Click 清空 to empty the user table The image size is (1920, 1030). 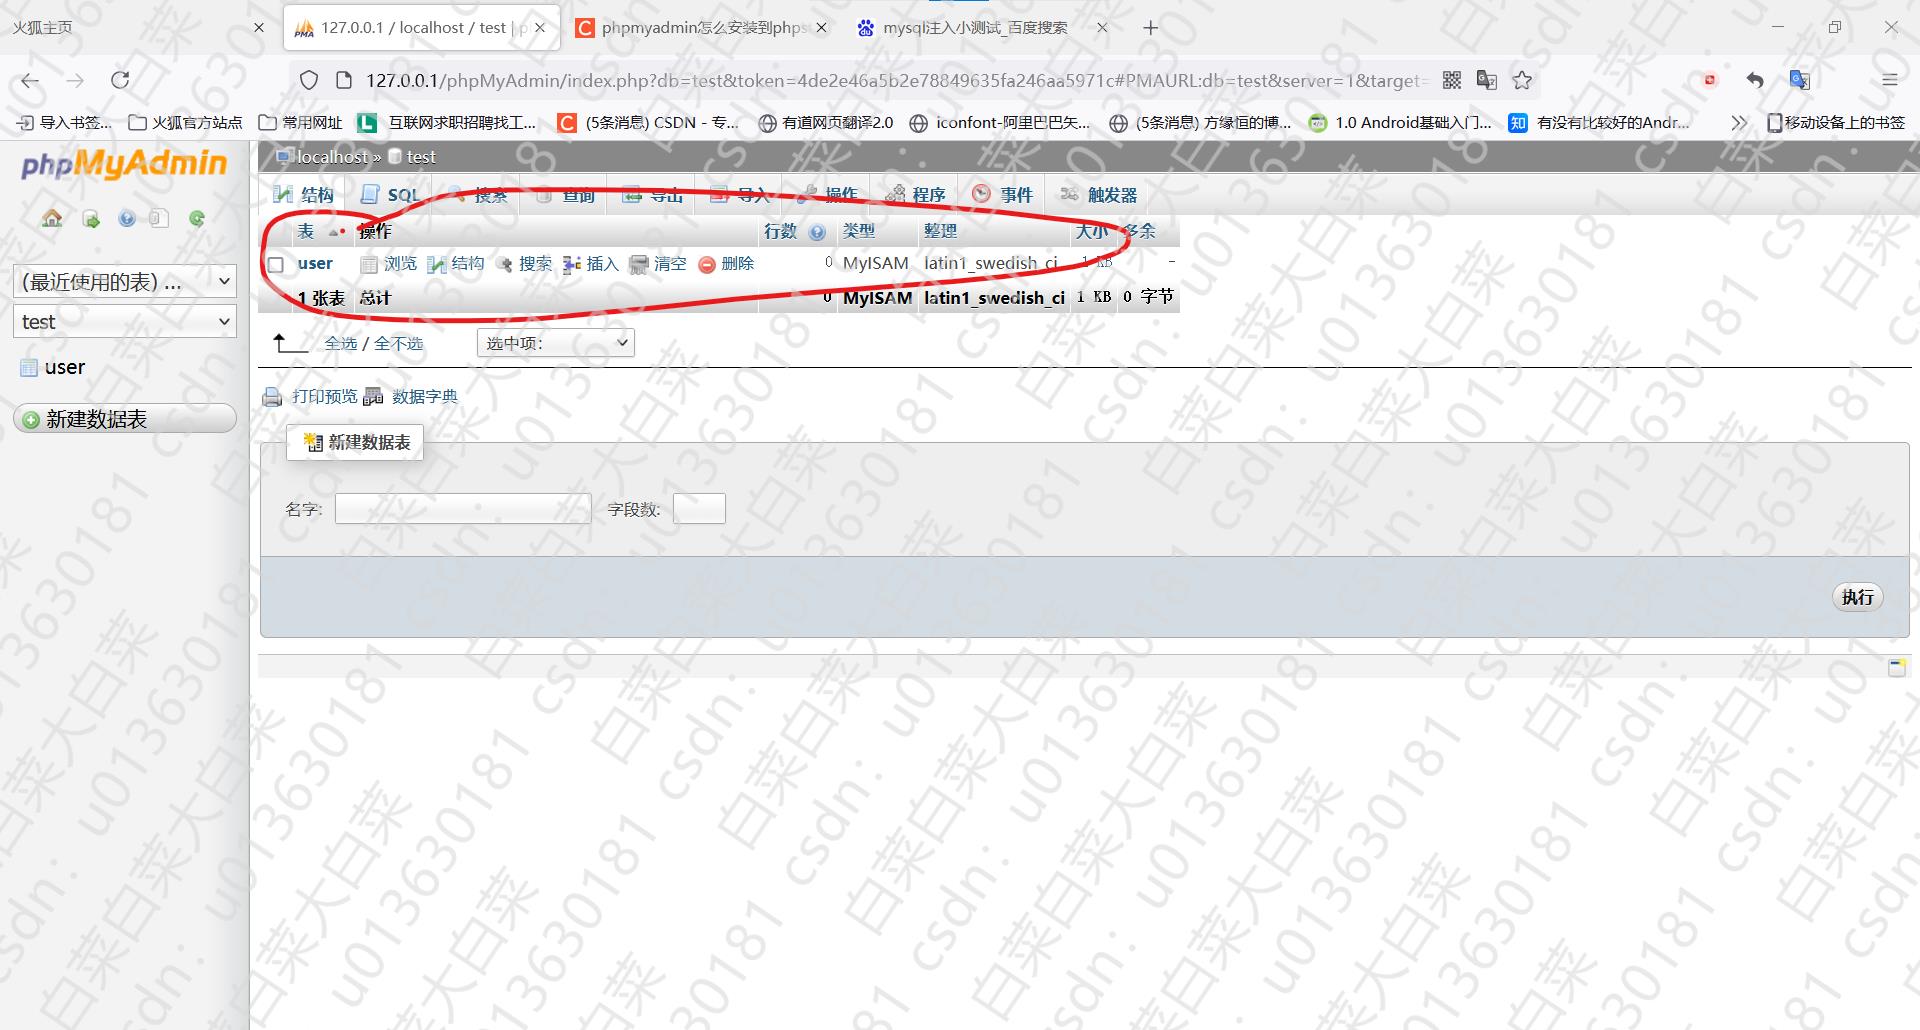tap(658, 264)
